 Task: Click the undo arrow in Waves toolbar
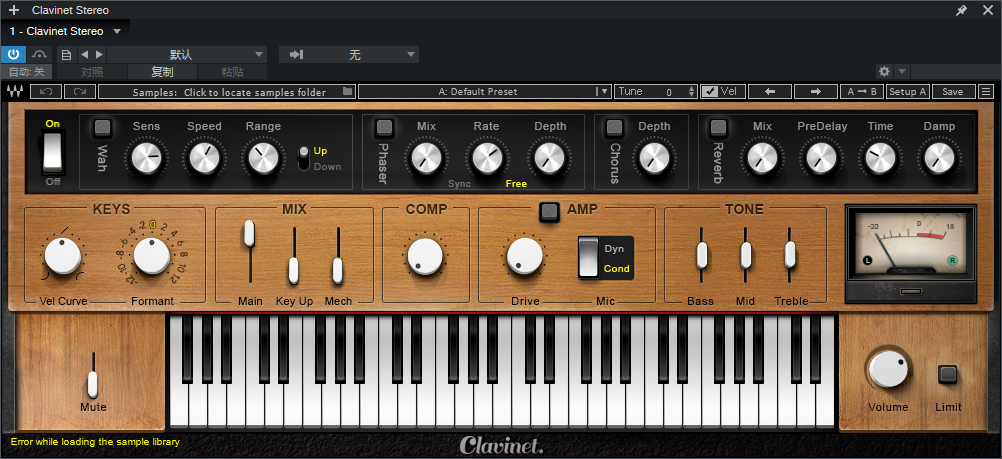click(x=46, y=91)
